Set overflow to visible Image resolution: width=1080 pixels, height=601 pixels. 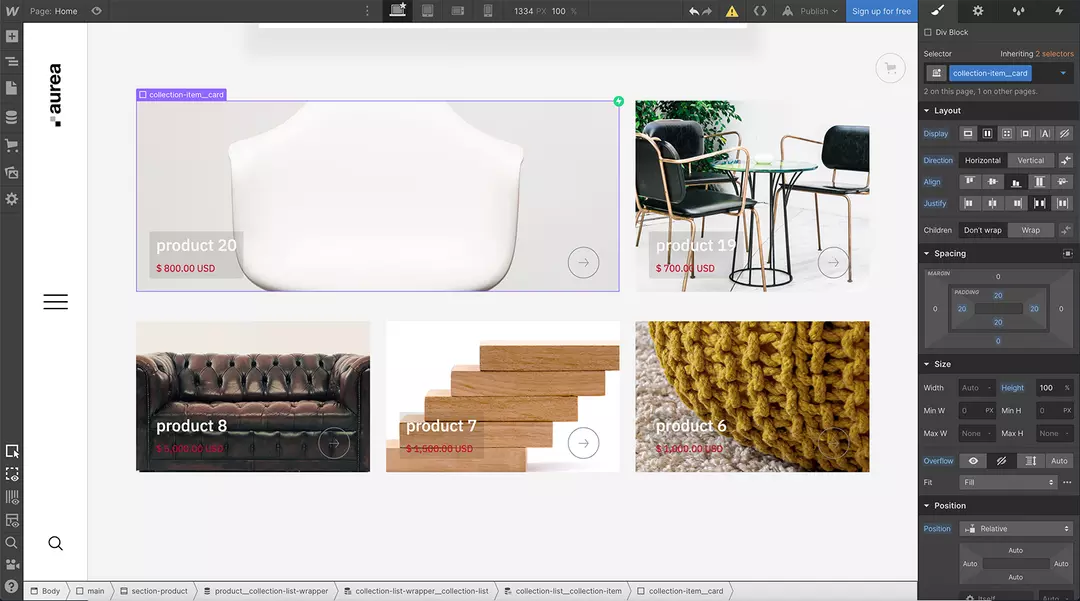[973, 461]
